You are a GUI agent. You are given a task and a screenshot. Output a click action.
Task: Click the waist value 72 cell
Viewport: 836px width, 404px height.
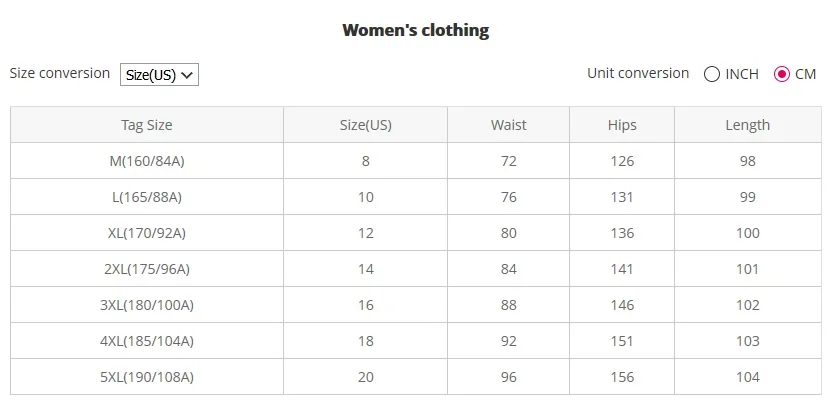click(x=508, y=161)
